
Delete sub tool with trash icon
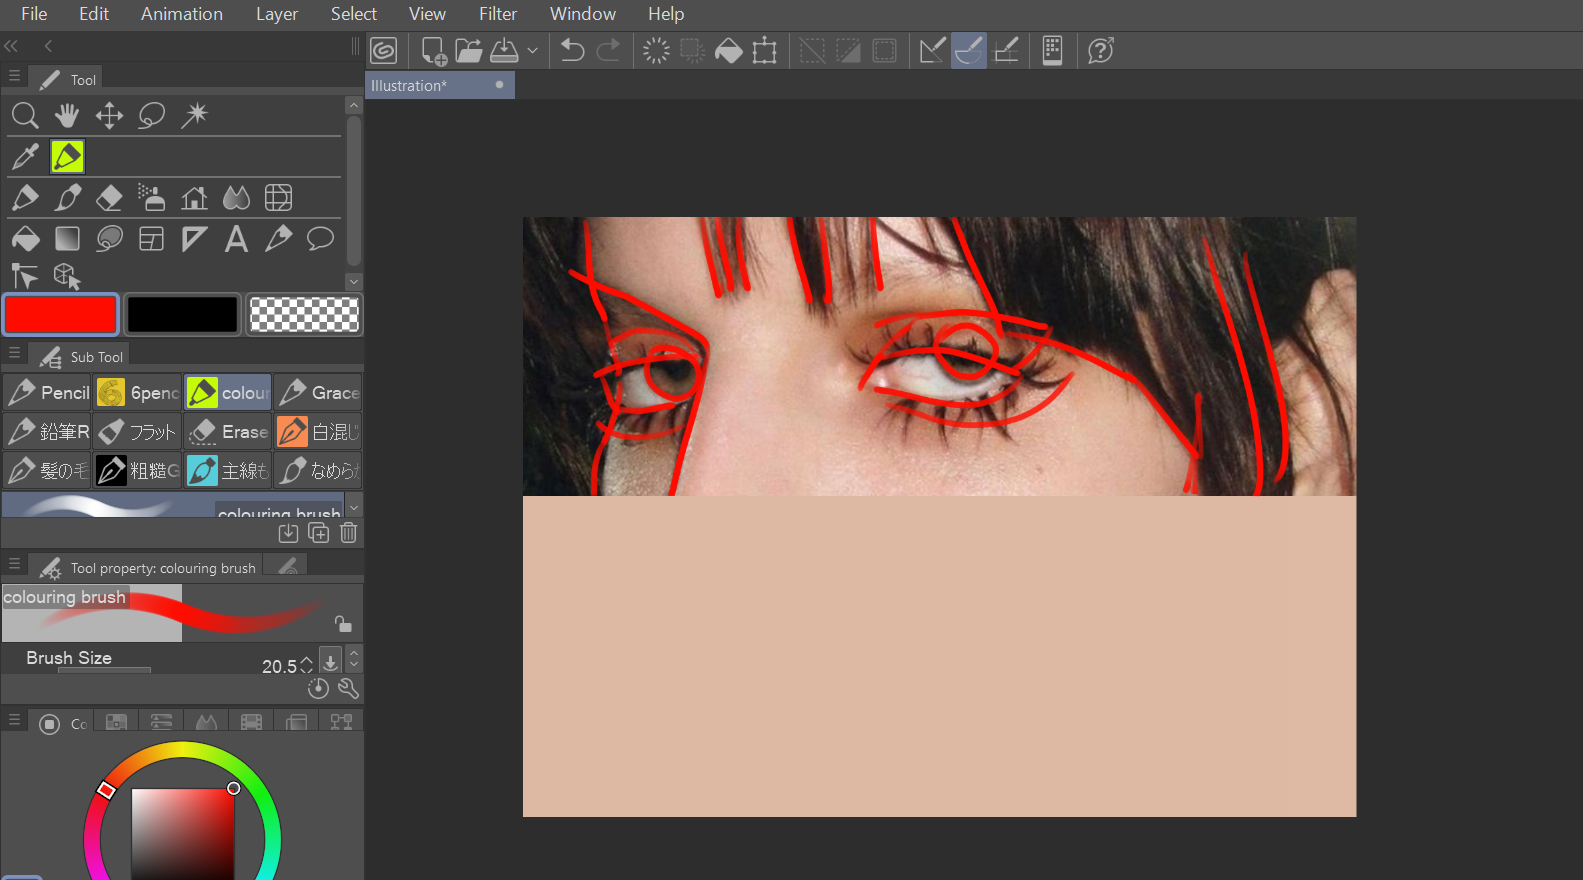pyautogui.click(x=348, y=533)
